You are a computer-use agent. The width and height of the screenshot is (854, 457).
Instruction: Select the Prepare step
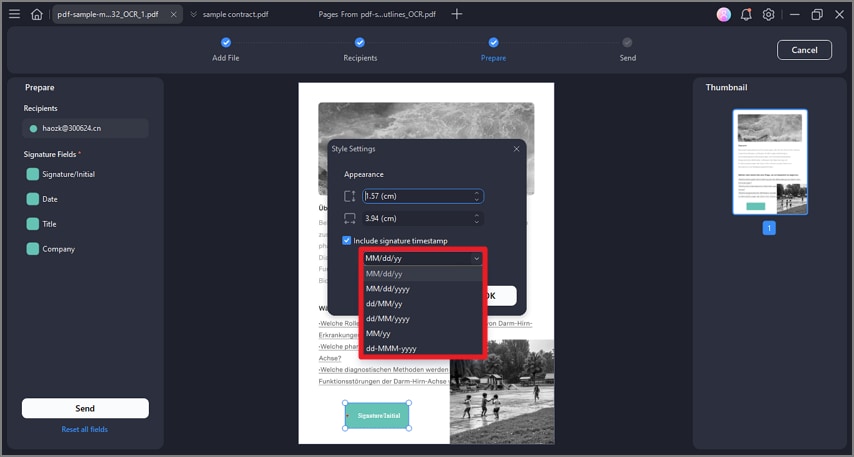click(493, 50)
